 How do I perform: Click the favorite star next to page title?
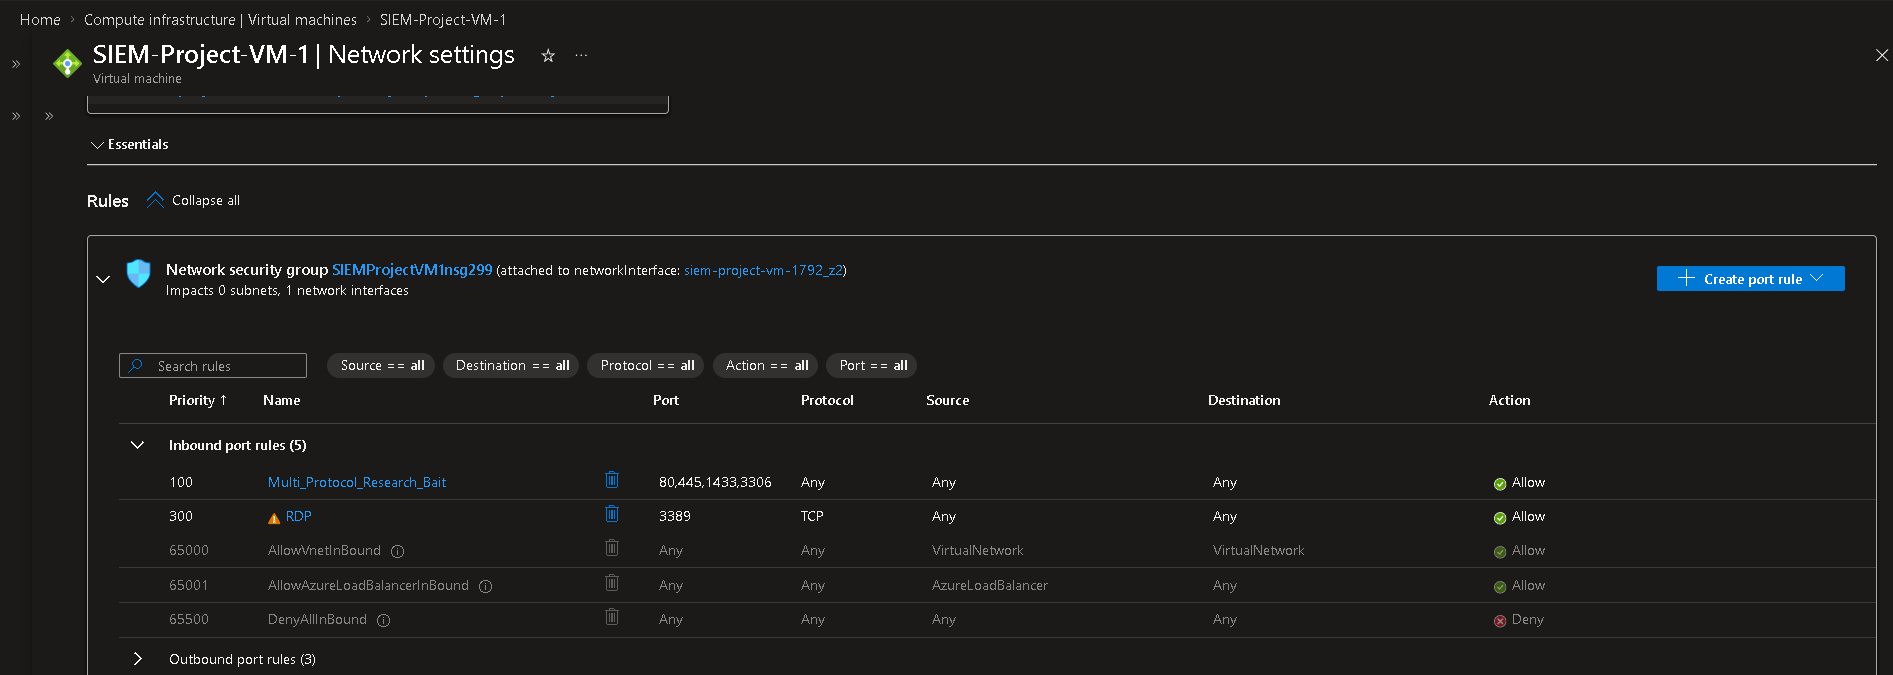548,56
